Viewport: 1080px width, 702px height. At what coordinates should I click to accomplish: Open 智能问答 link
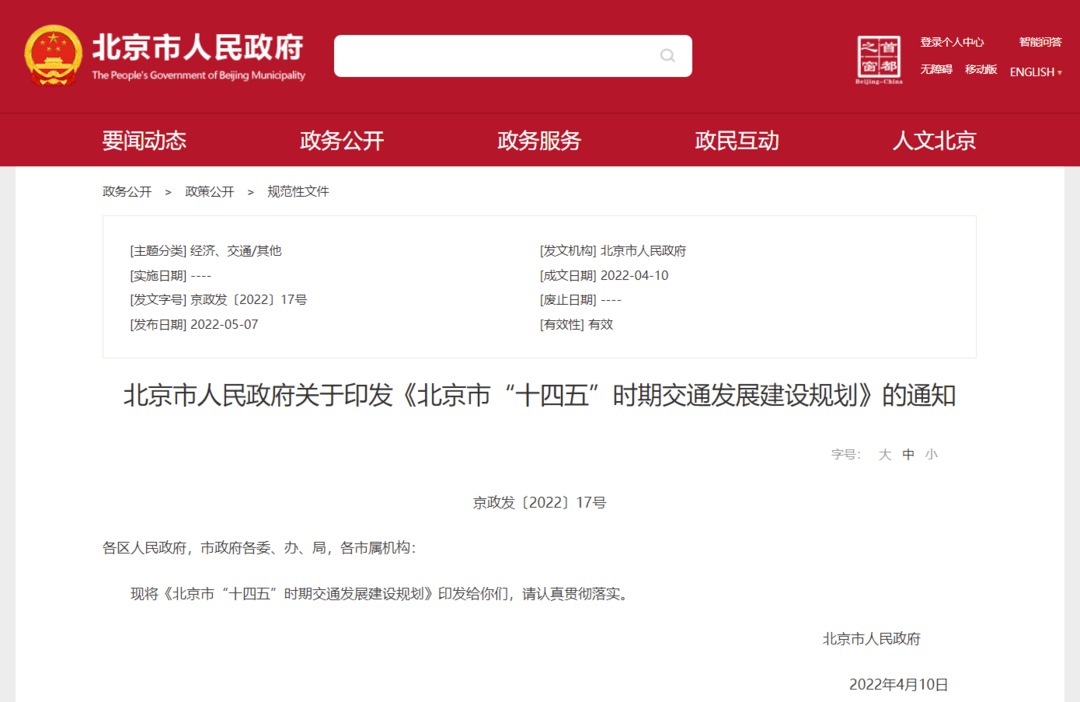1040,43
